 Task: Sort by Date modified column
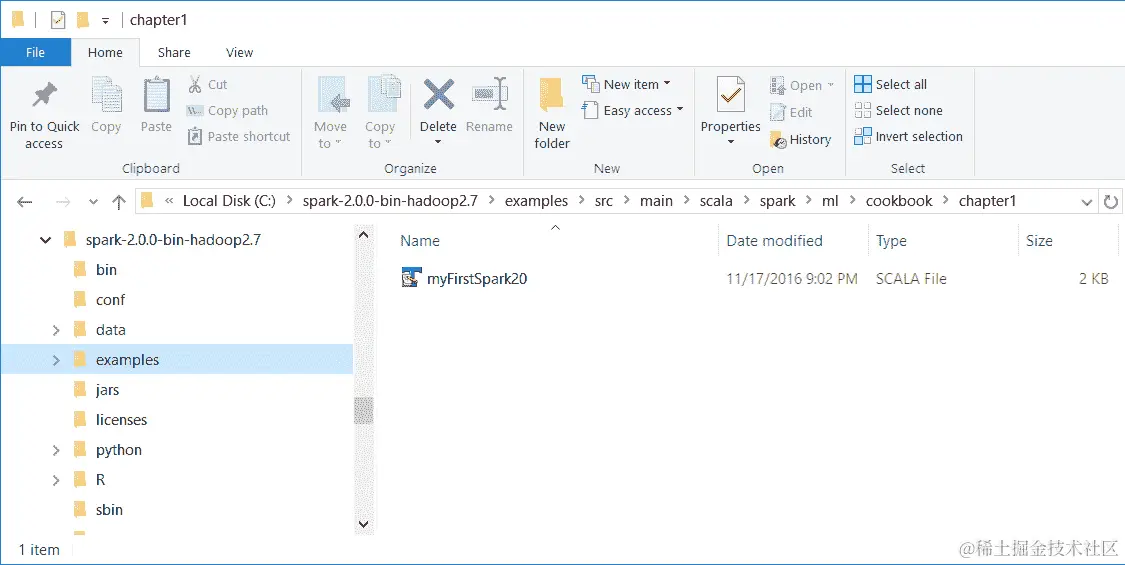pyautogui.click(x=774, y=241)
